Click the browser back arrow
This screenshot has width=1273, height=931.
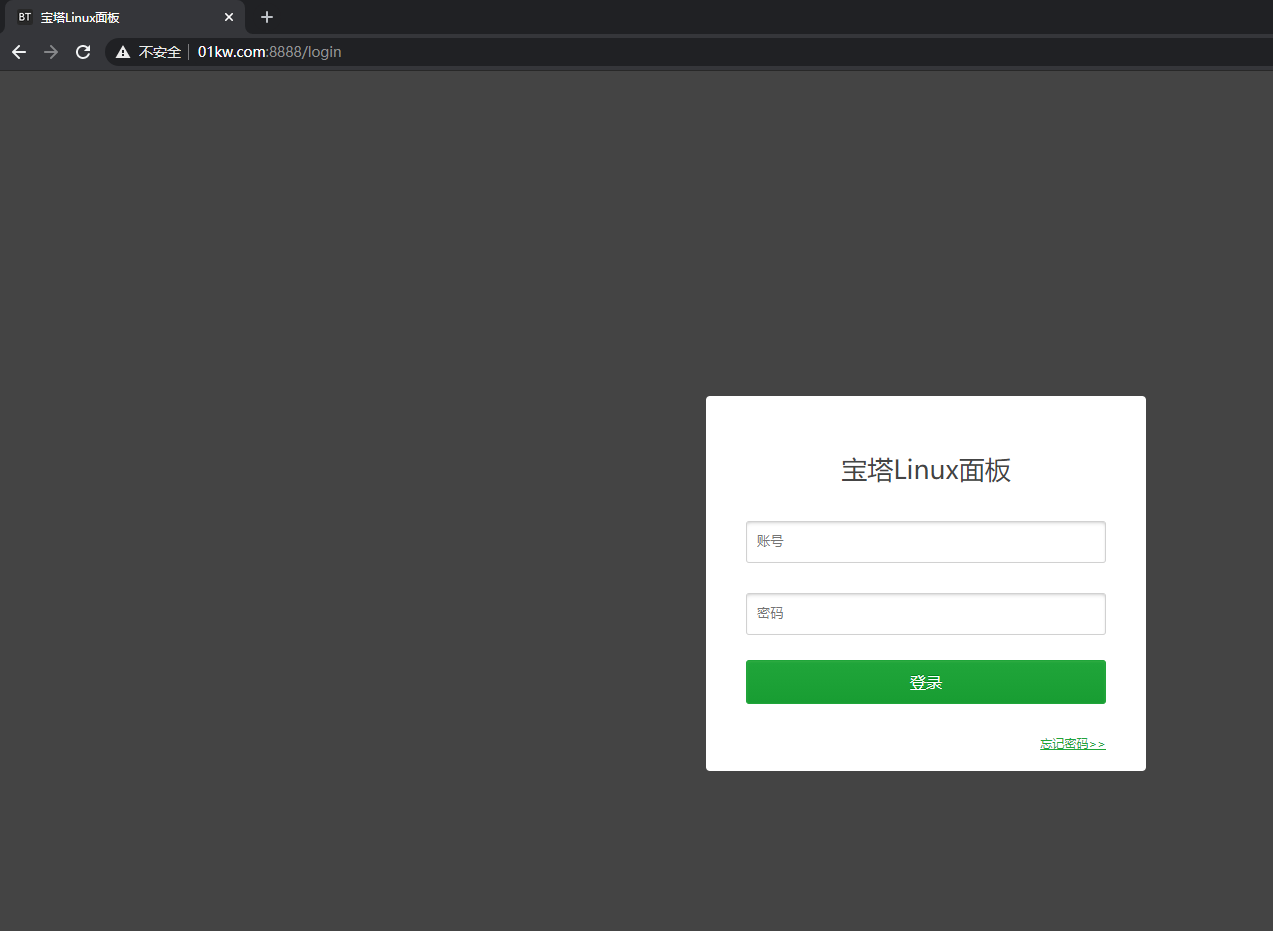point(19,52)
